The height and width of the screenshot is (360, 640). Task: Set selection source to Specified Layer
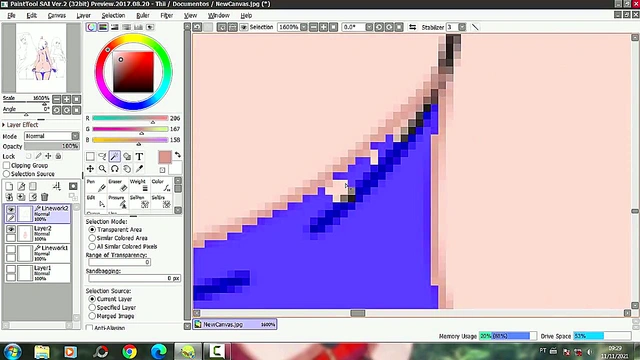pos(92,307)
